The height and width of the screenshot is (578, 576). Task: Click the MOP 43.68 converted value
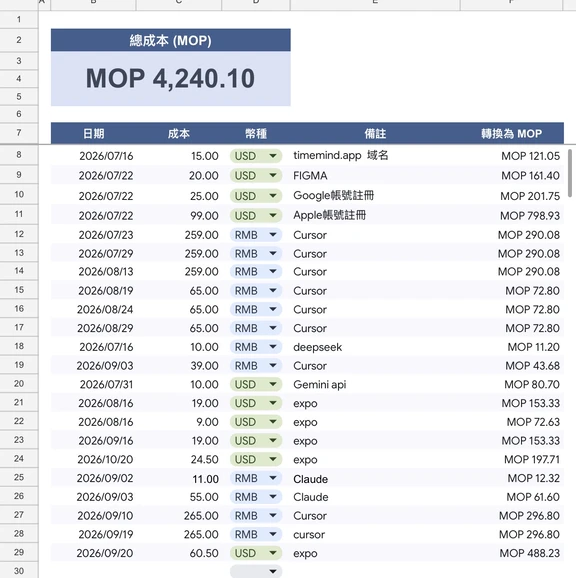533,366
